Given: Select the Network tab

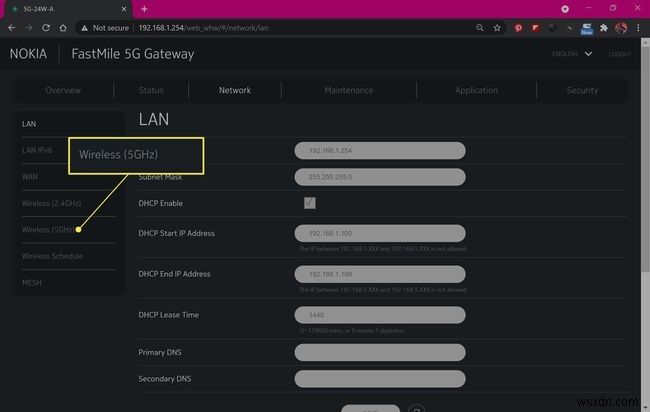Looking at the screenshot, I should pos(235,90).
